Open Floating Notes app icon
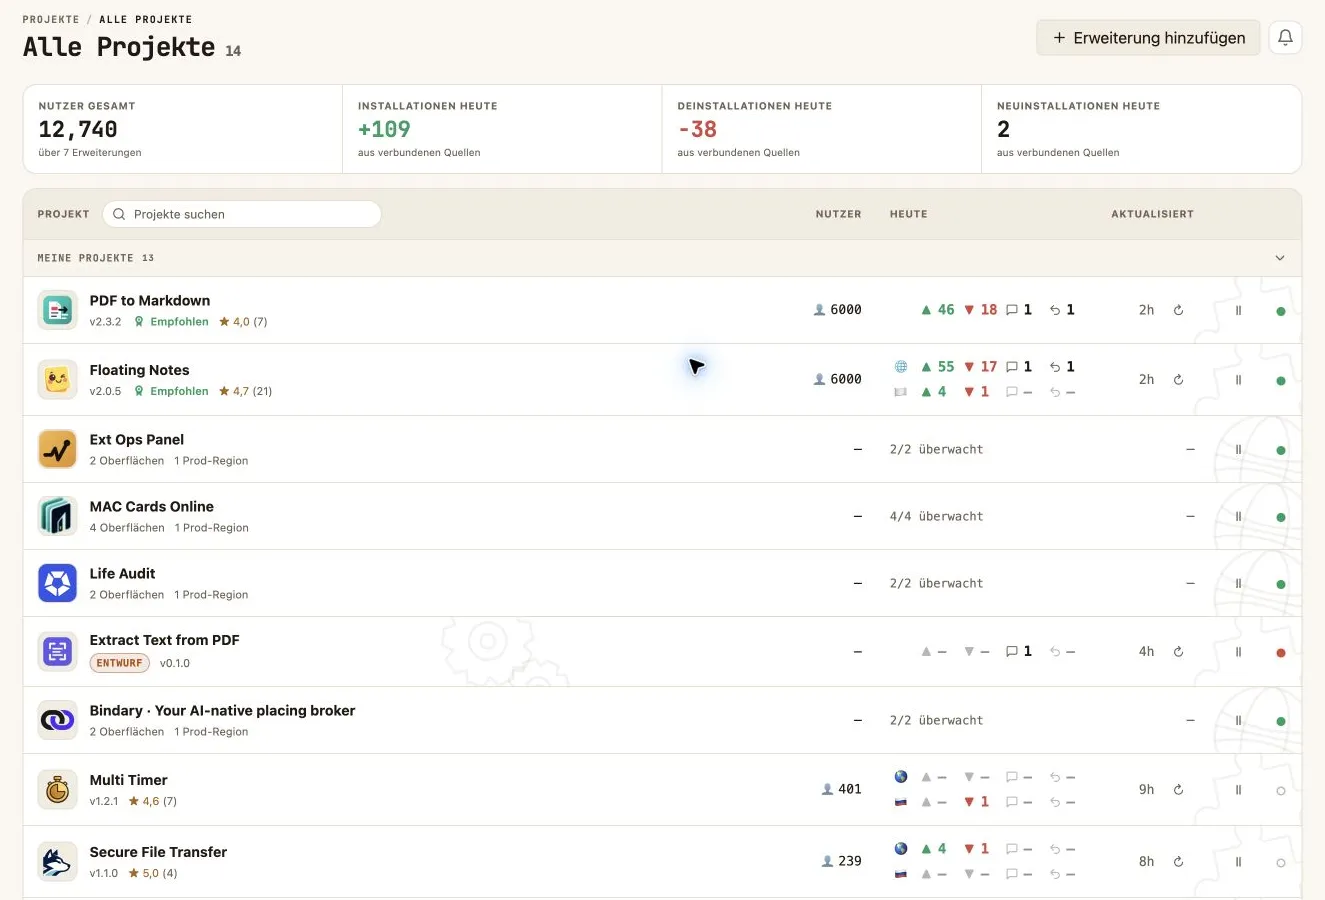The image size is (1325, 900). [58, 380]
